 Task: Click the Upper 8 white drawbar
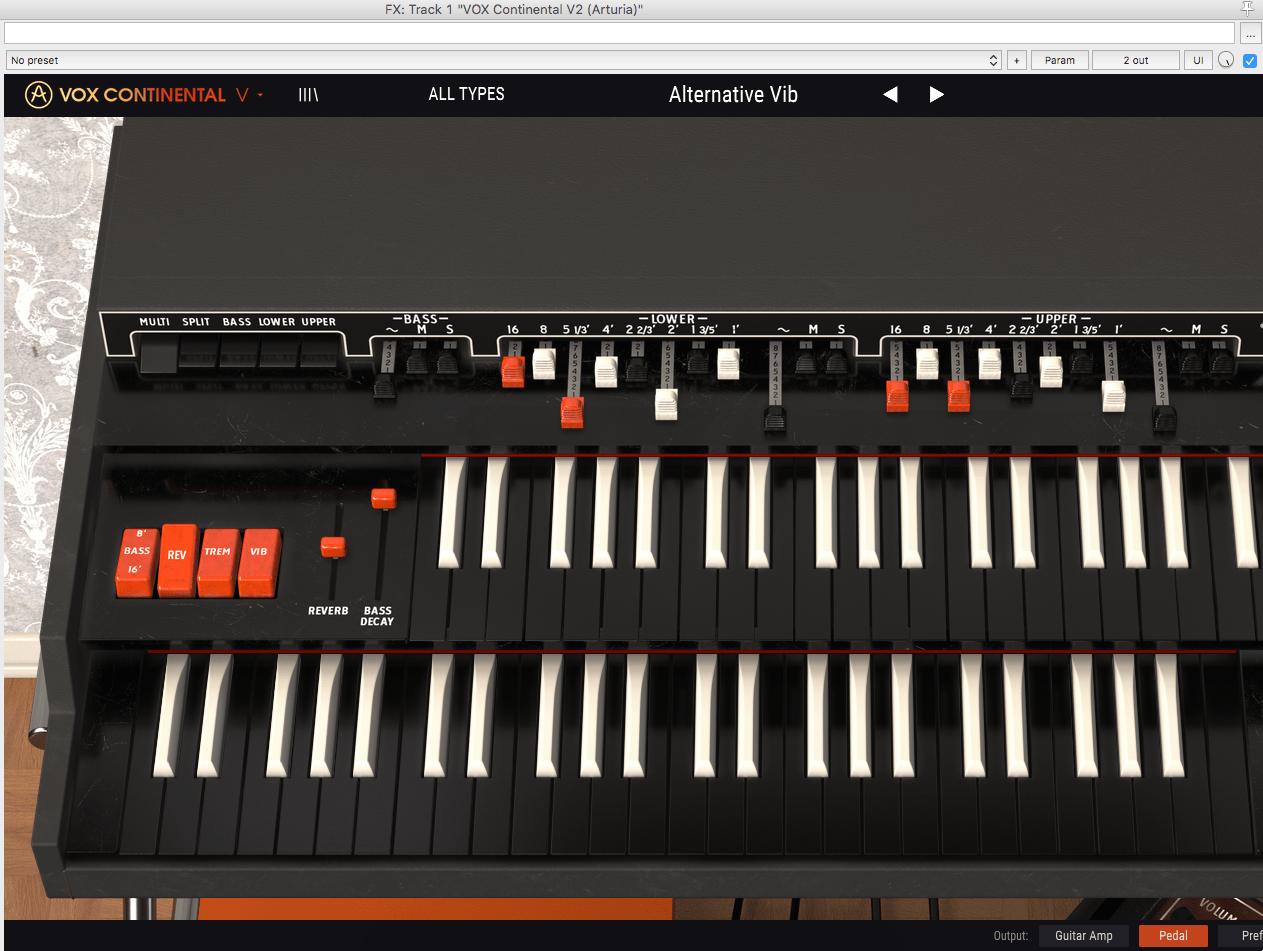pos(927,364)
